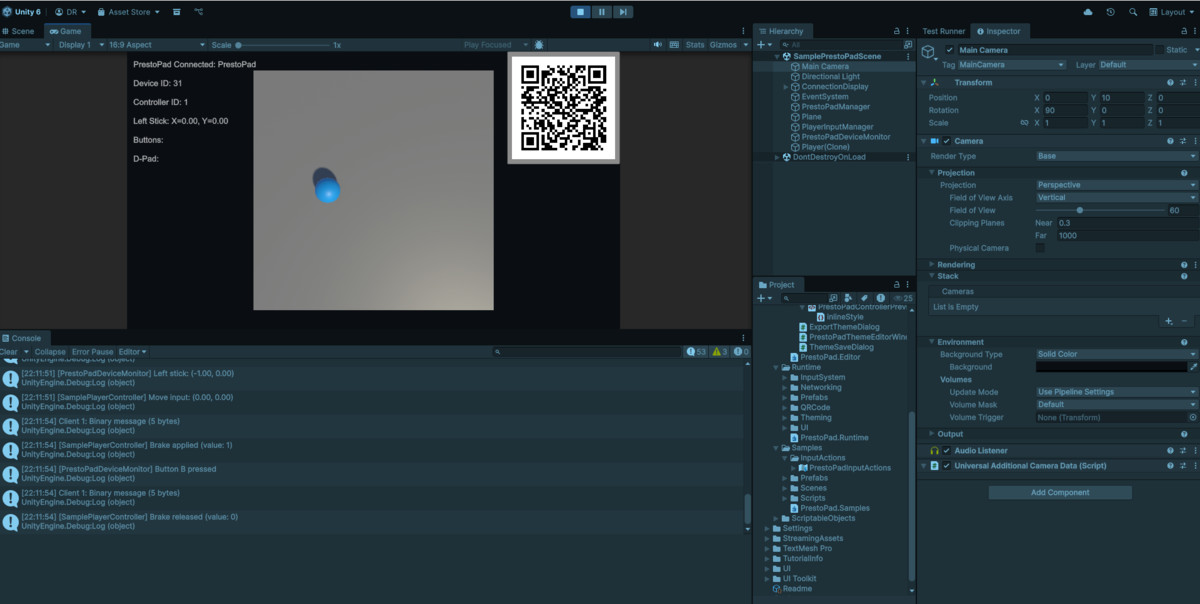Click the Step frame button

click(x=623, y=12)
